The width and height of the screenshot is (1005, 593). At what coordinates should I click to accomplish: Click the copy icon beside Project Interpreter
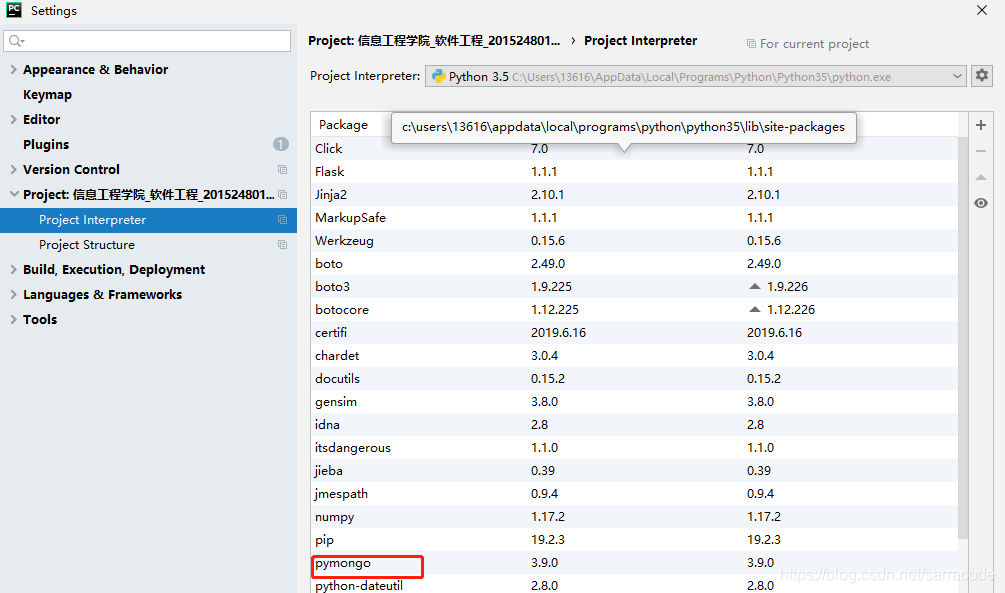(x=282, y=220)
